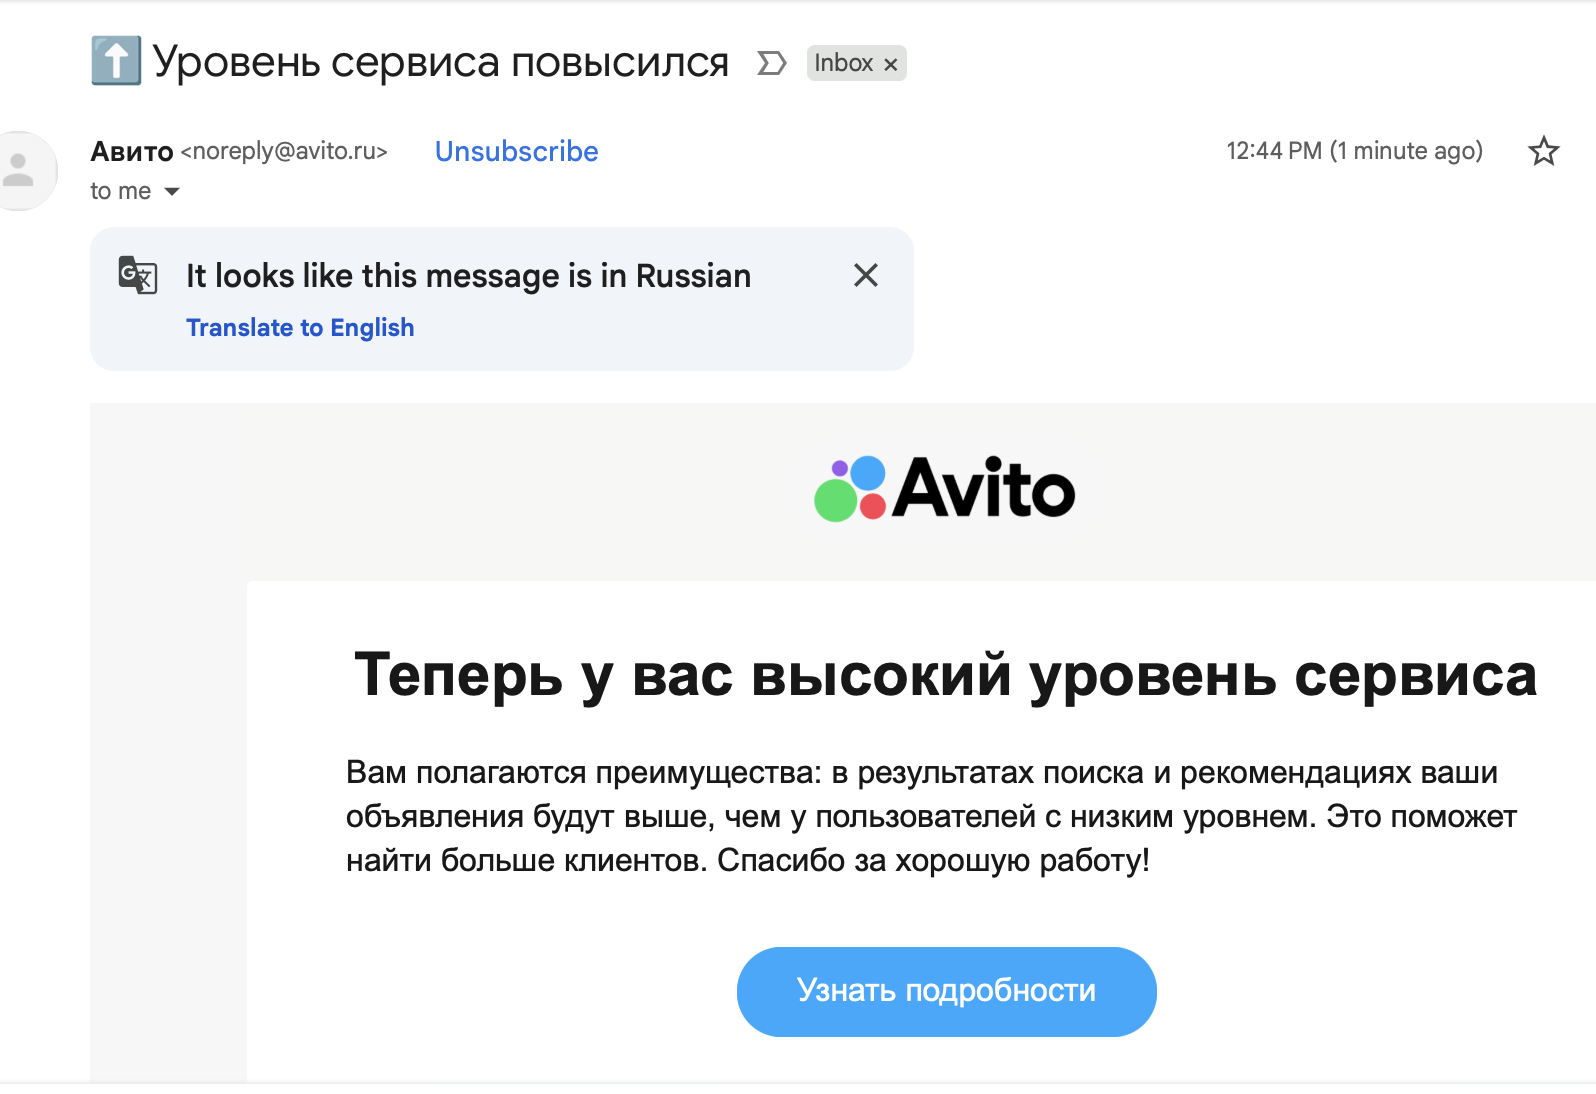1596x1094 pixels.
Task: Star this Avito email
Action: (1543, 151)
